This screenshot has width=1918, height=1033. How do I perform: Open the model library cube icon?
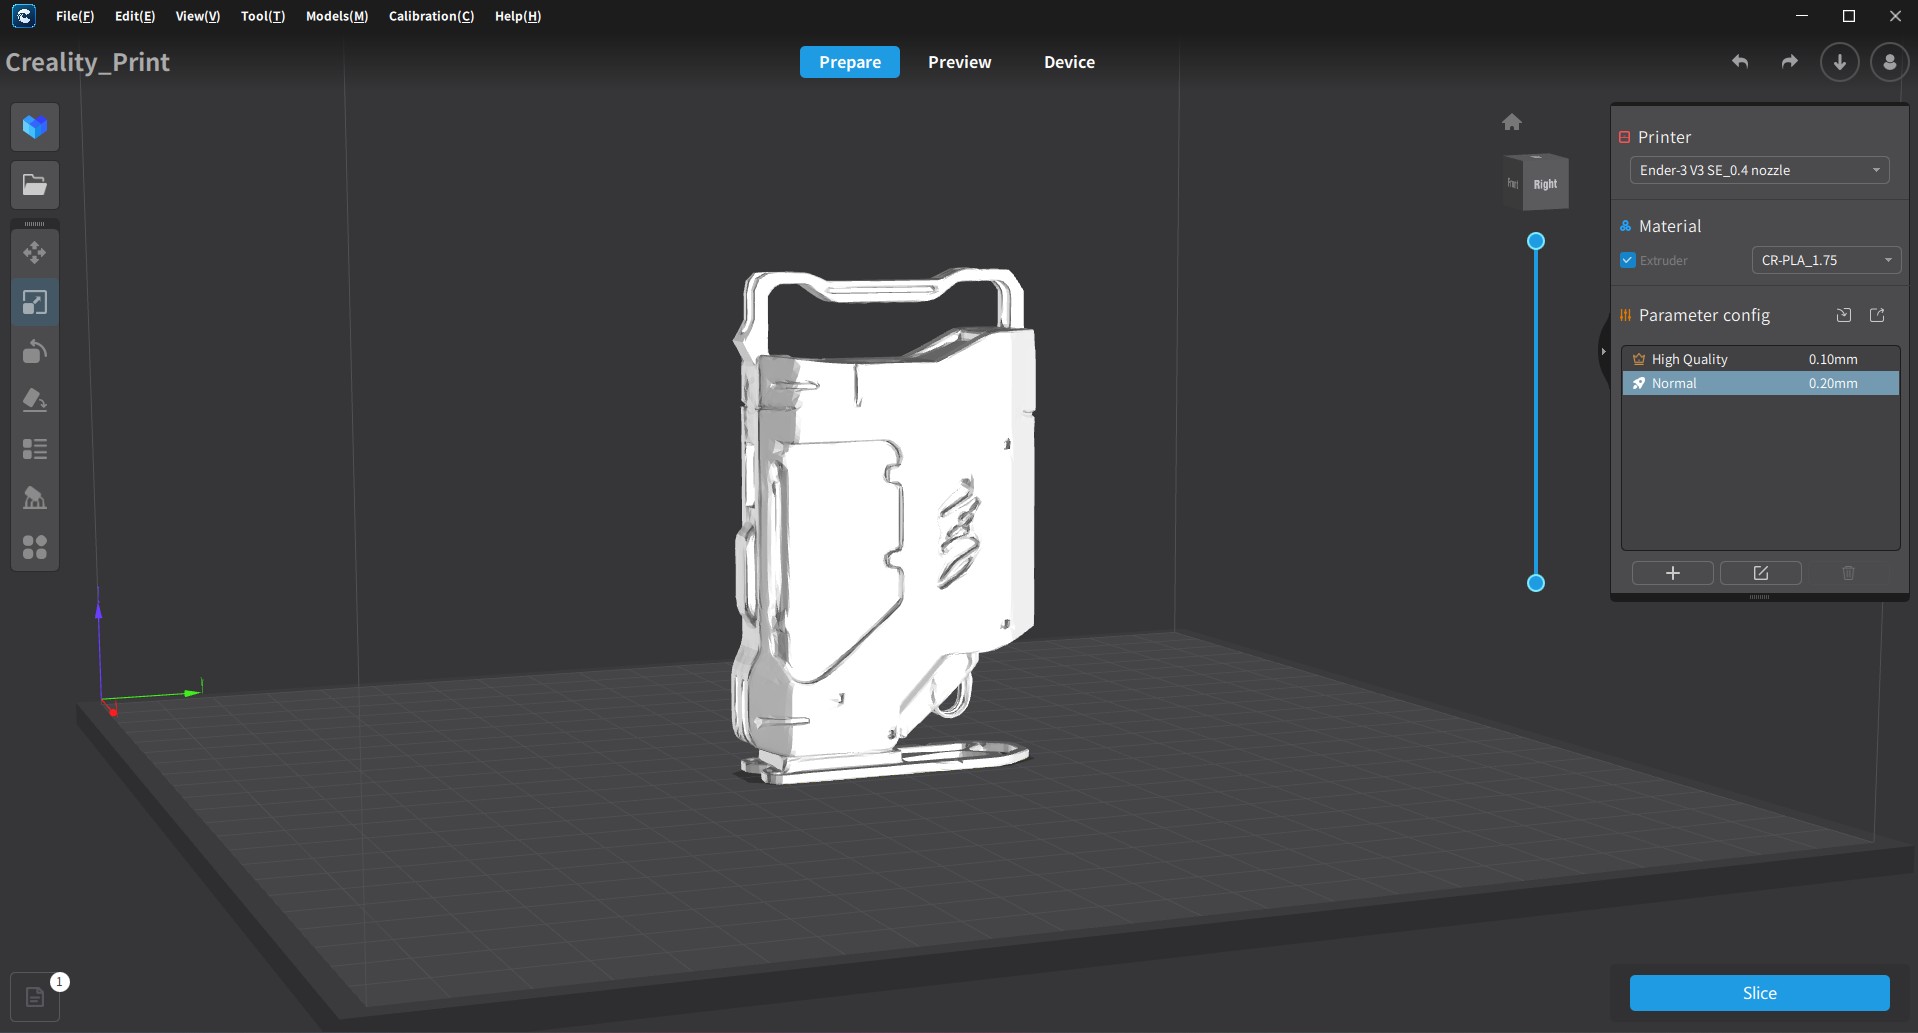(x=35, y=127)
